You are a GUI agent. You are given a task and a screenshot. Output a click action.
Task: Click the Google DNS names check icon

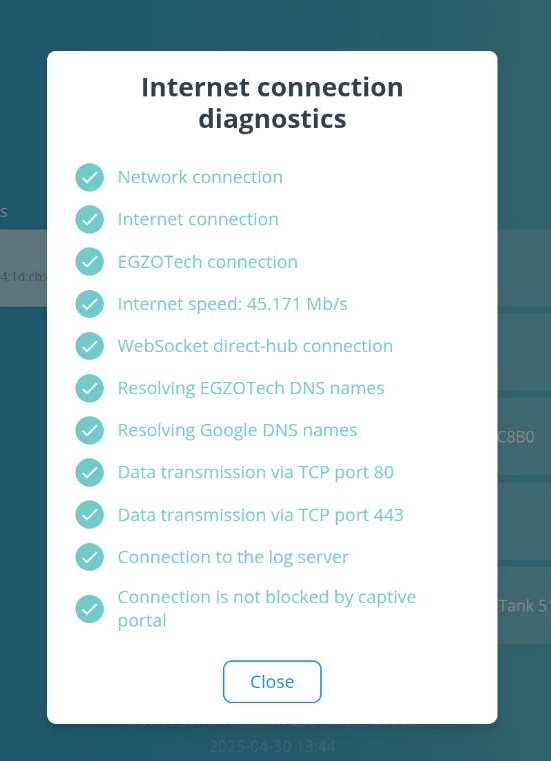pos(89,430)
